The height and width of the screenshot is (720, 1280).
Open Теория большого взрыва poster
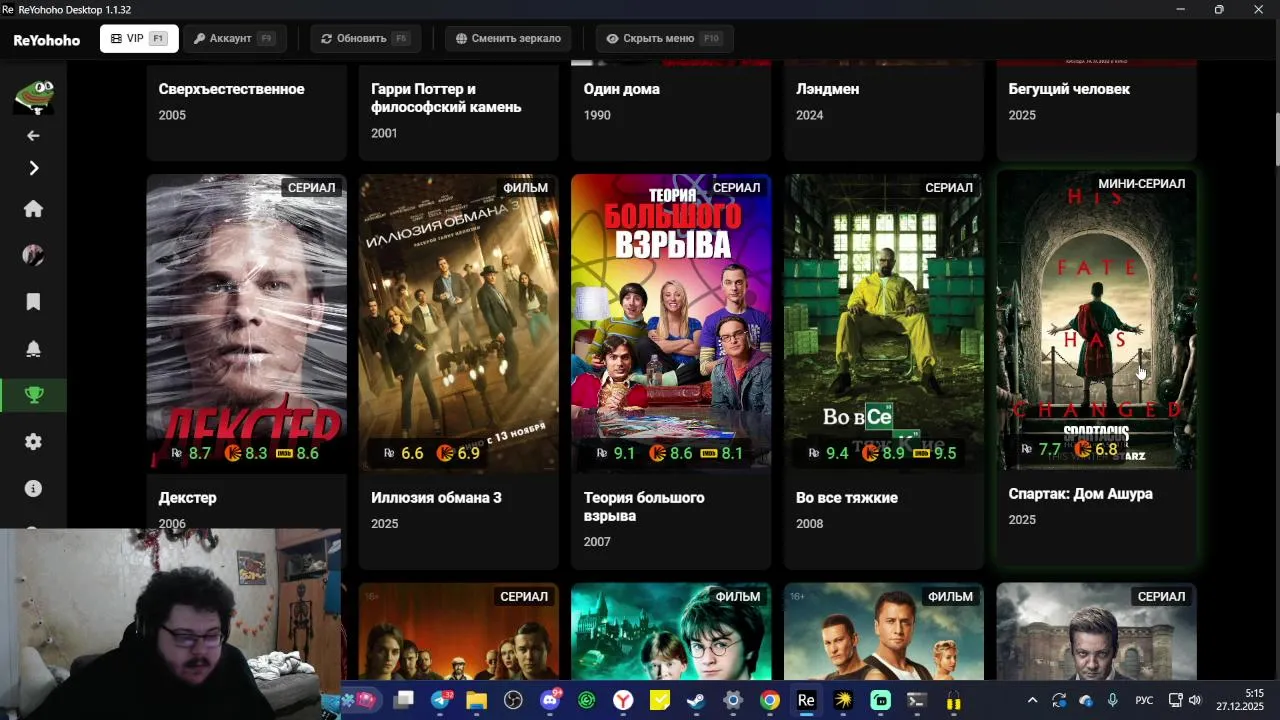671,322
